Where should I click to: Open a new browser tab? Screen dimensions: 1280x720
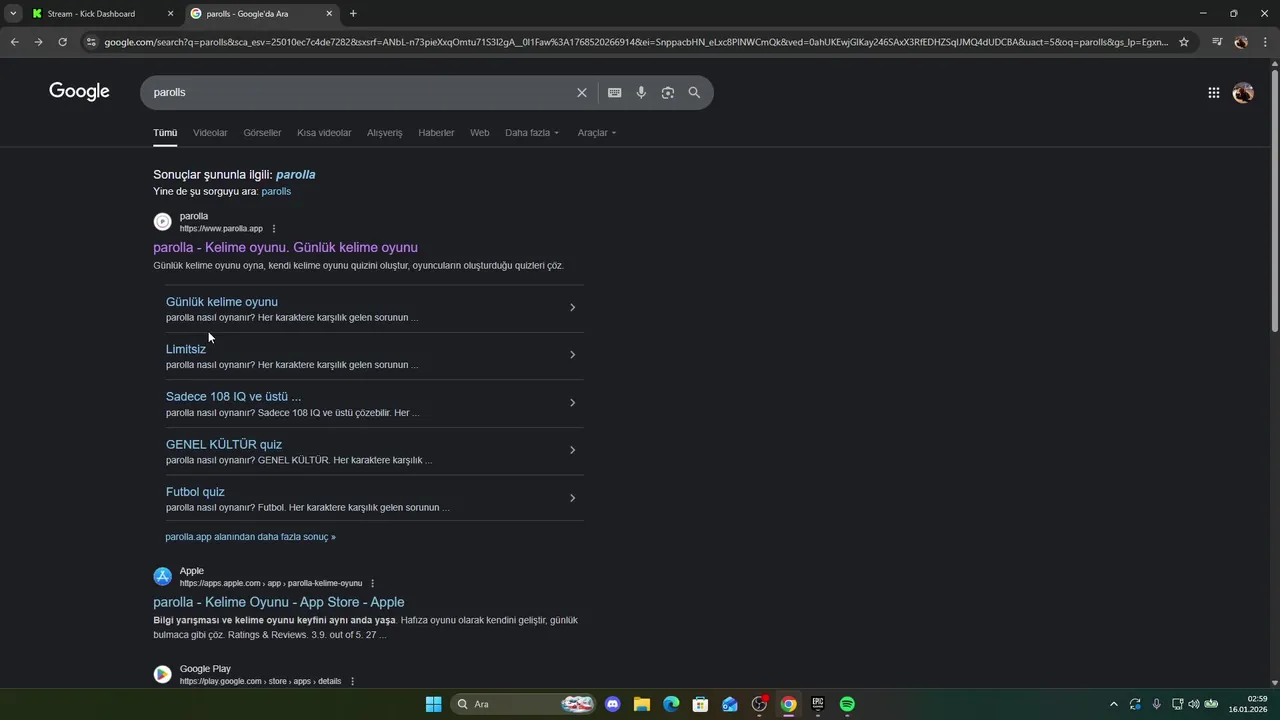(353, 14)
